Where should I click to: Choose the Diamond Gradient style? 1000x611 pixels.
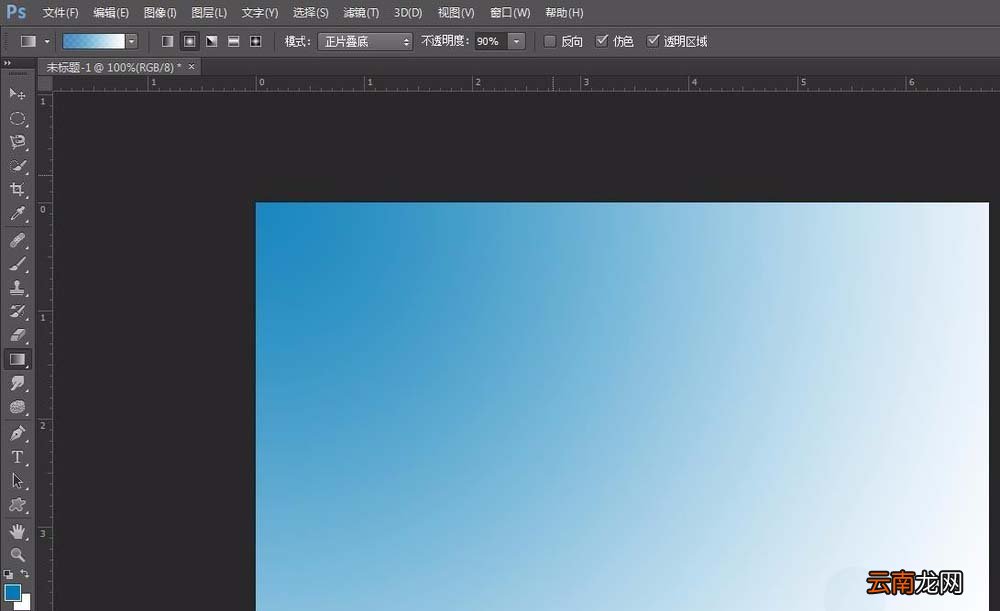pos(255,41)
